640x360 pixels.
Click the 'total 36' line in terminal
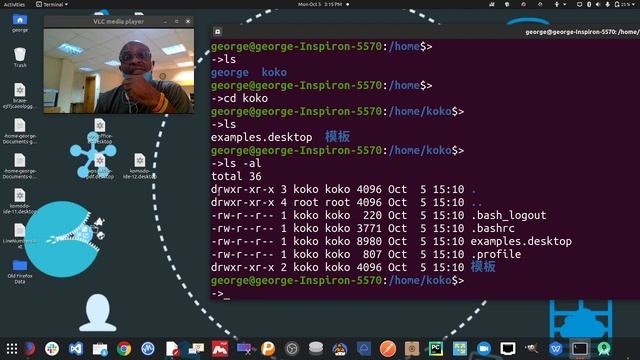[236, 176]
